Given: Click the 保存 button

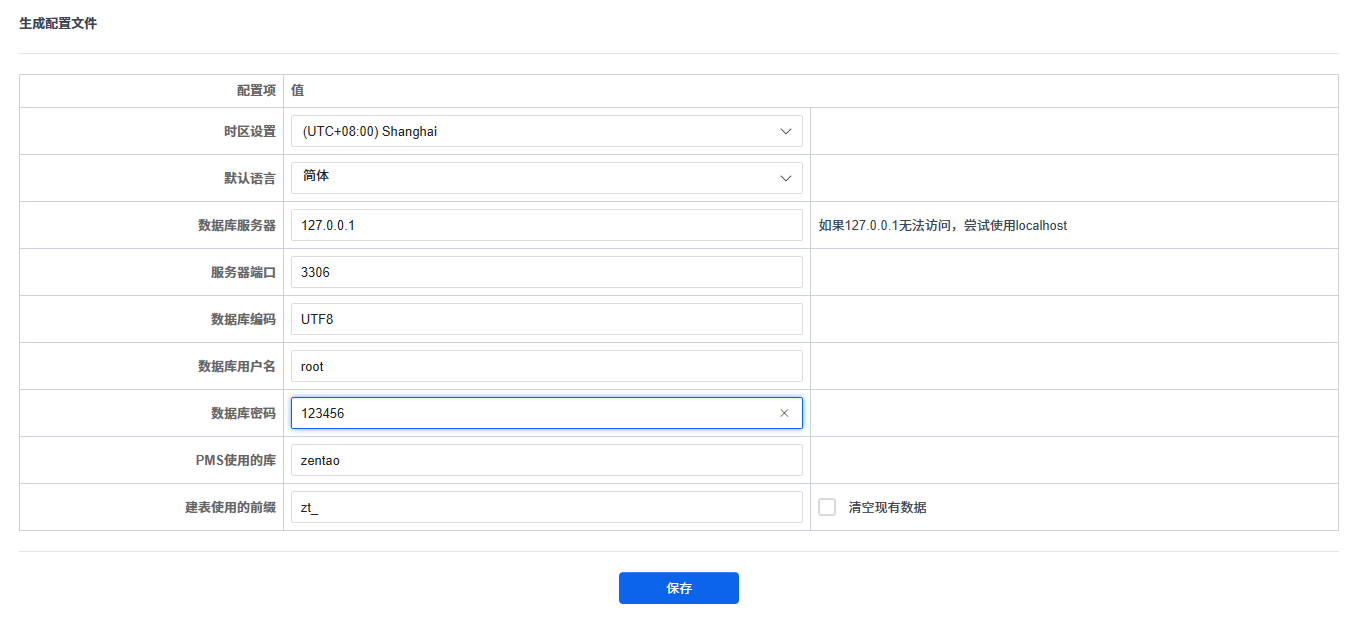Looking at the screenshot, I should pos(678,588).
